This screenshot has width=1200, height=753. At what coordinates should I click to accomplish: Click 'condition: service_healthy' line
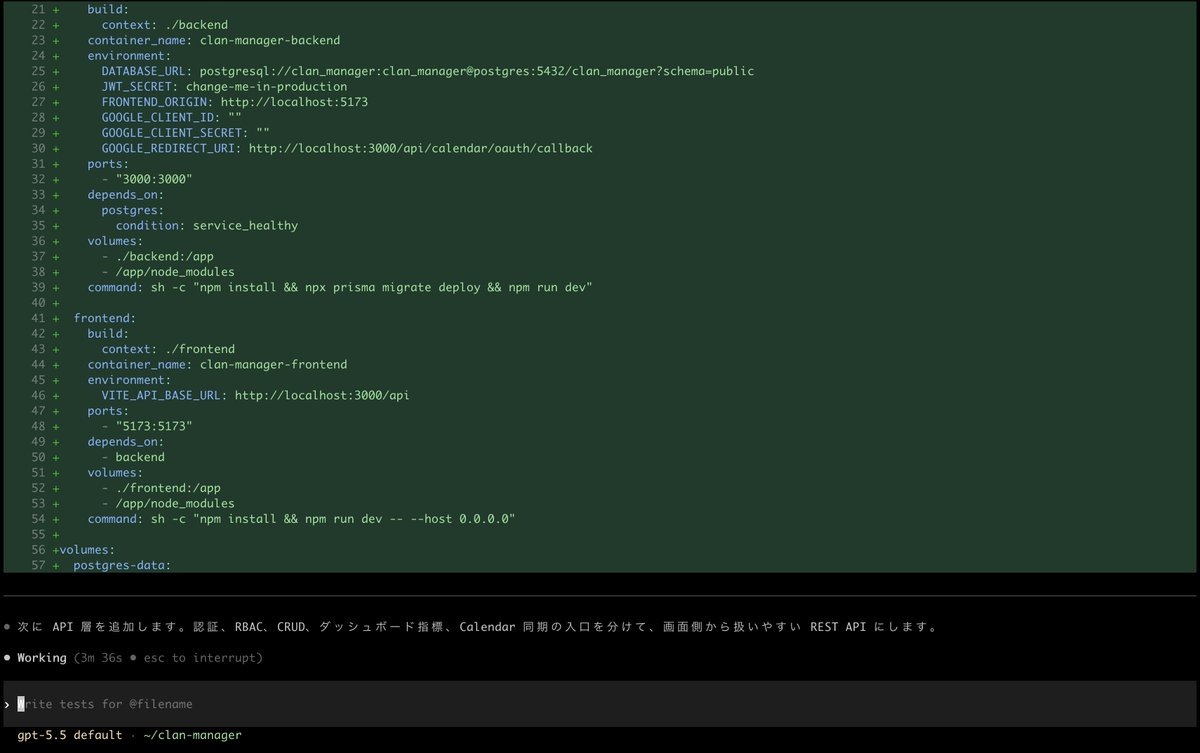[206, 225]
